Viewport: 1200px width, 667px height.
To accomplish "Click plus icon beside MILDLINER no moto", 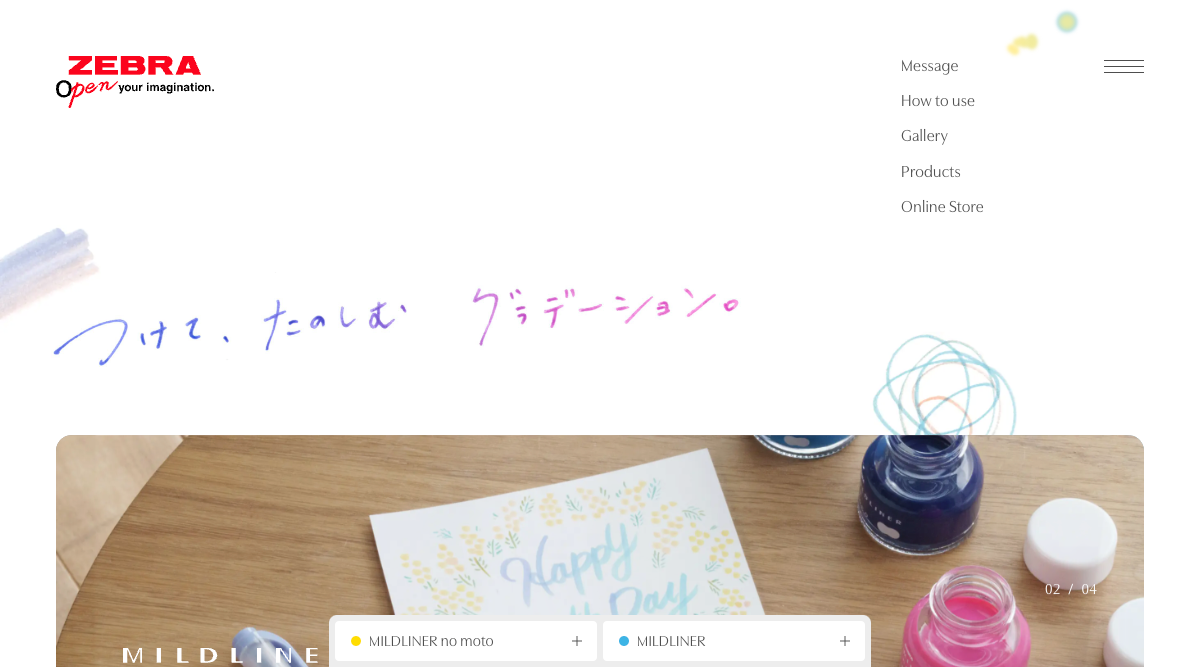I will point(577,641).
